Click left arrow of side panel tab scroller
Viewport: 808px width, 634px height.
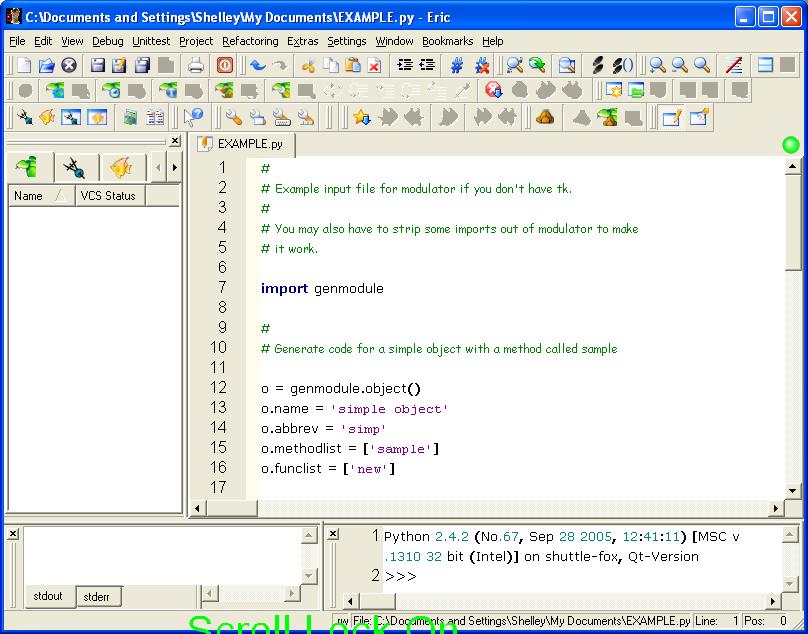(x=158, y=168)
